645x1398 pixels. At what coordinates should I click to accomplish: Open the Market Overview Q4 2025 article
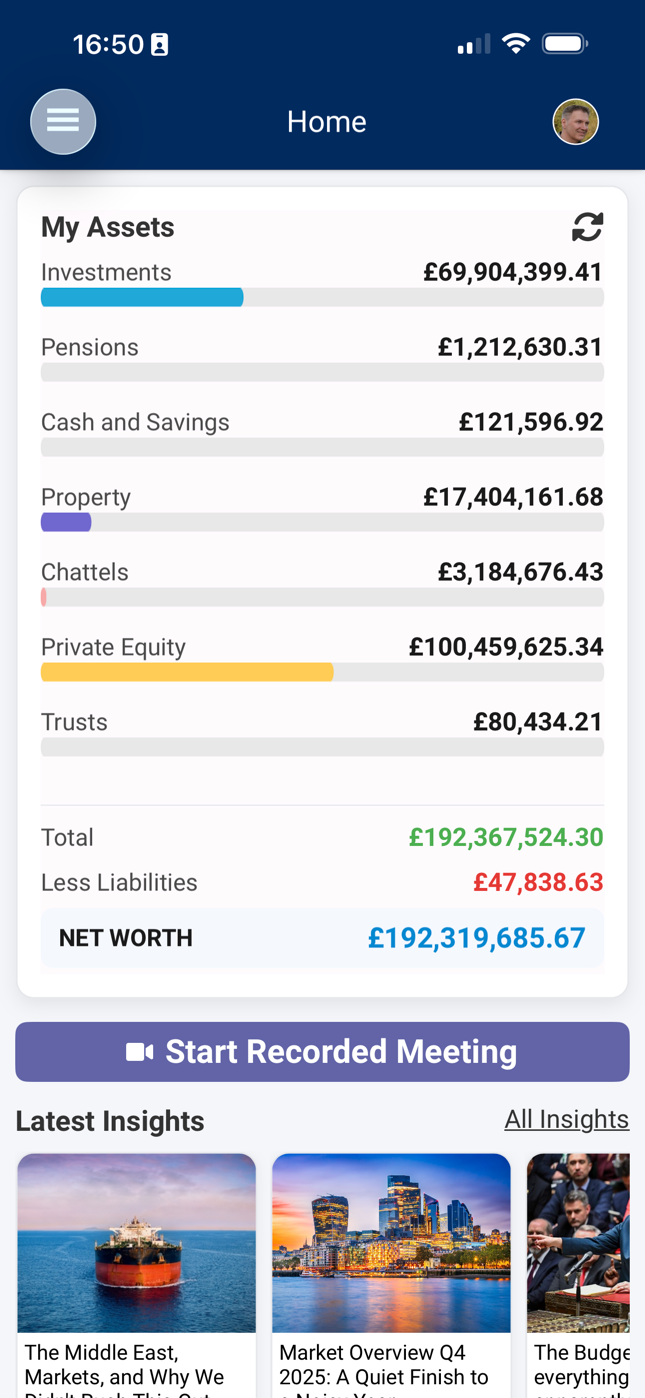click(x=391, y=1243)
